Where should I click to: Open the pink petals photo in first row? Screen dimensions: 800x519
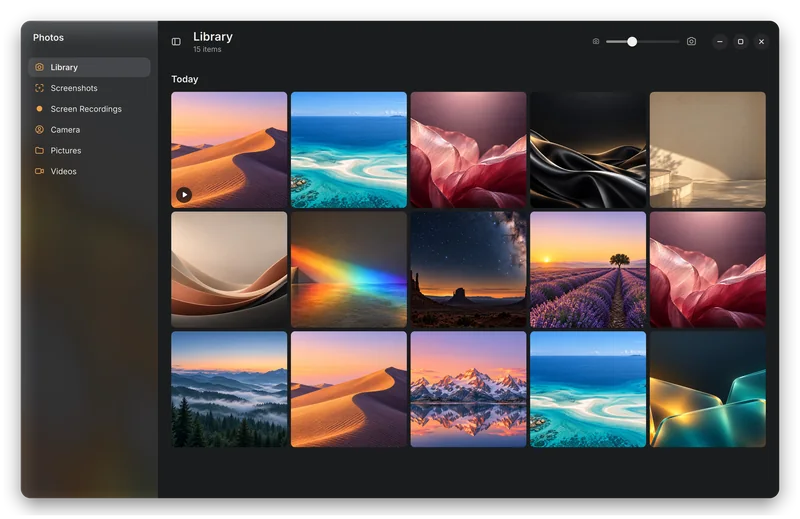(x=468, y=150)
